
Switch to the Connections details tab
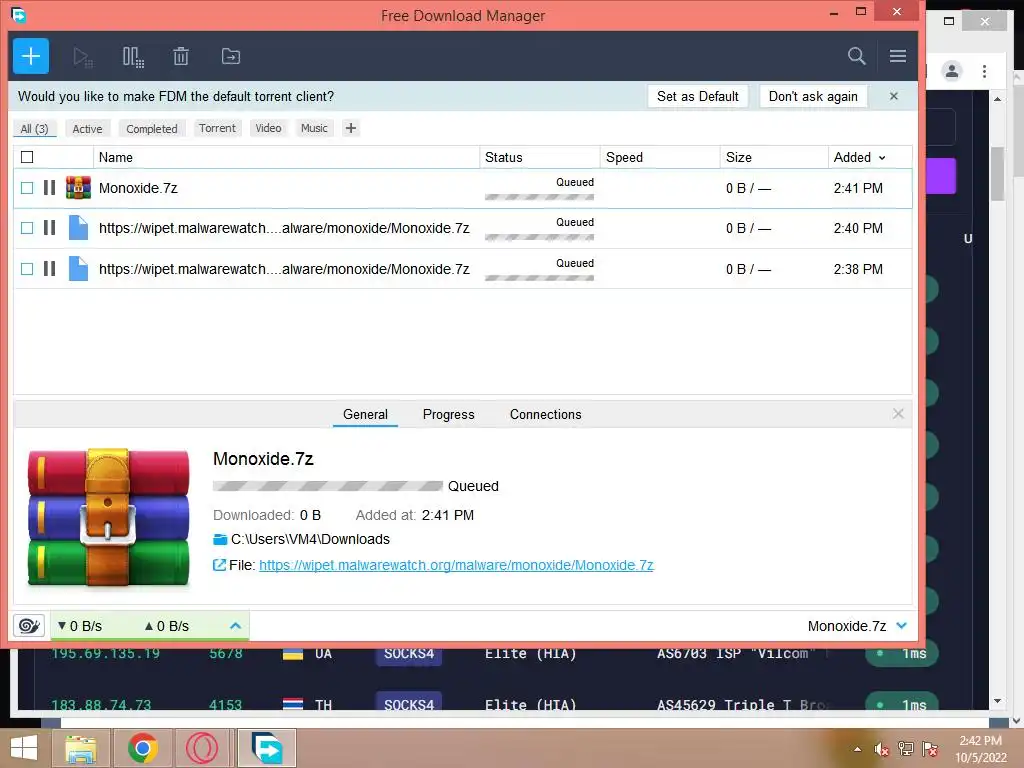(545, 415)
